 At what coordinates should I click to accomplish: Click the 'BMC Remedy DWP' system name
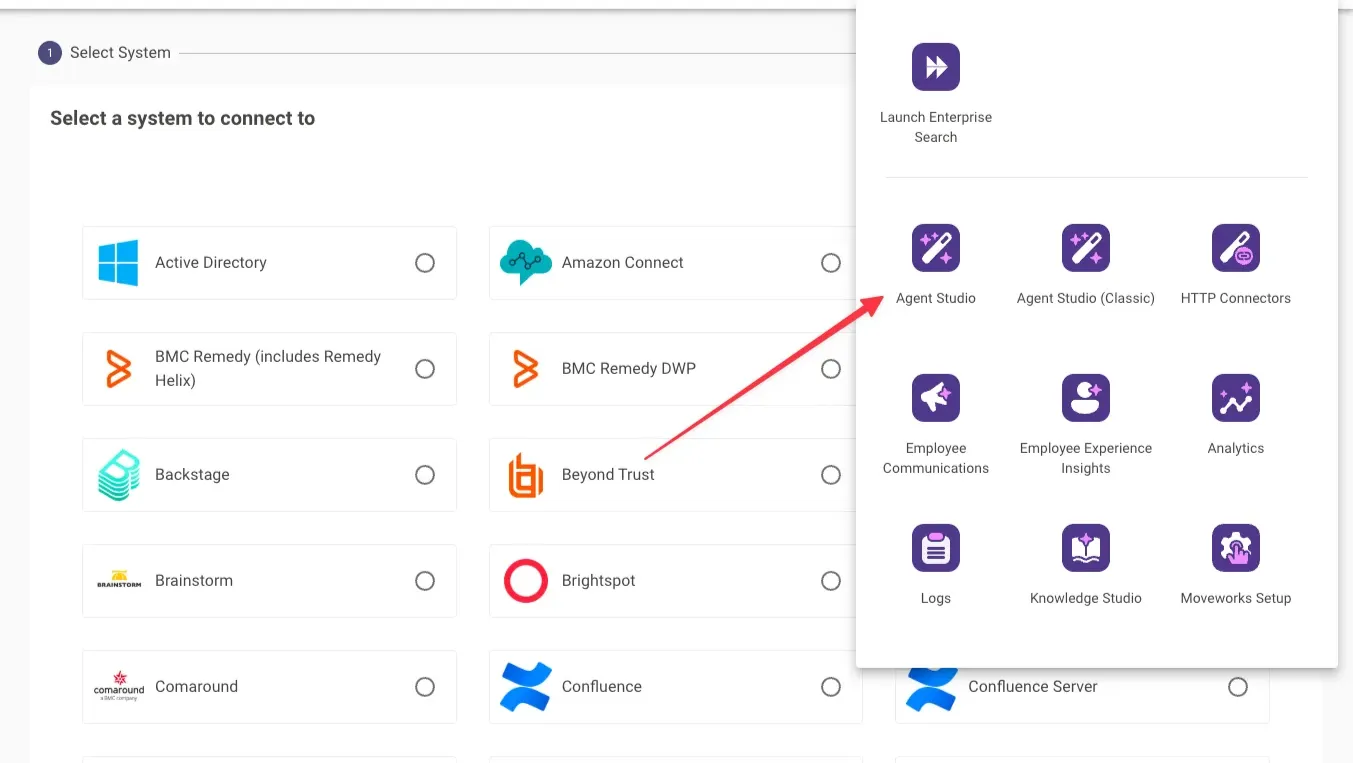click(629, 369)
